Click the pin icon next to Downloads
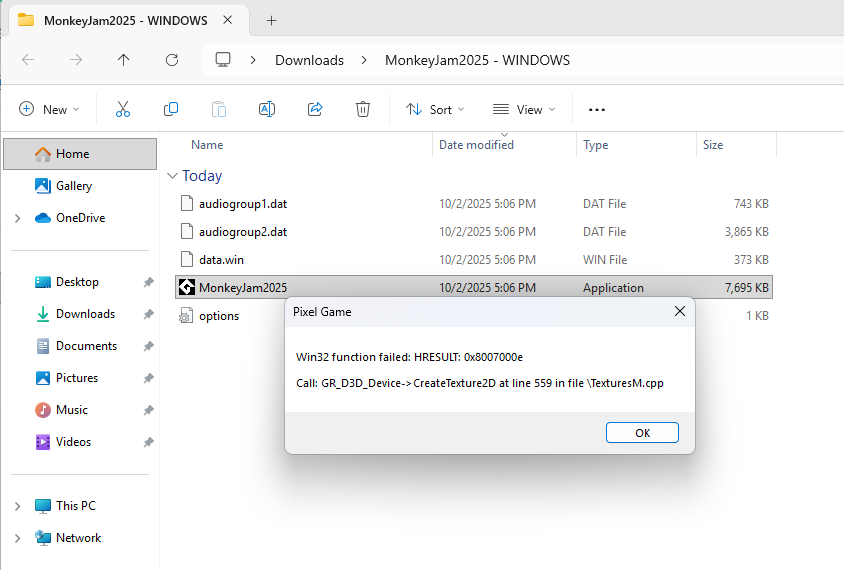The width and height of the screenshot is (844, 570). (x=149, y=314)
